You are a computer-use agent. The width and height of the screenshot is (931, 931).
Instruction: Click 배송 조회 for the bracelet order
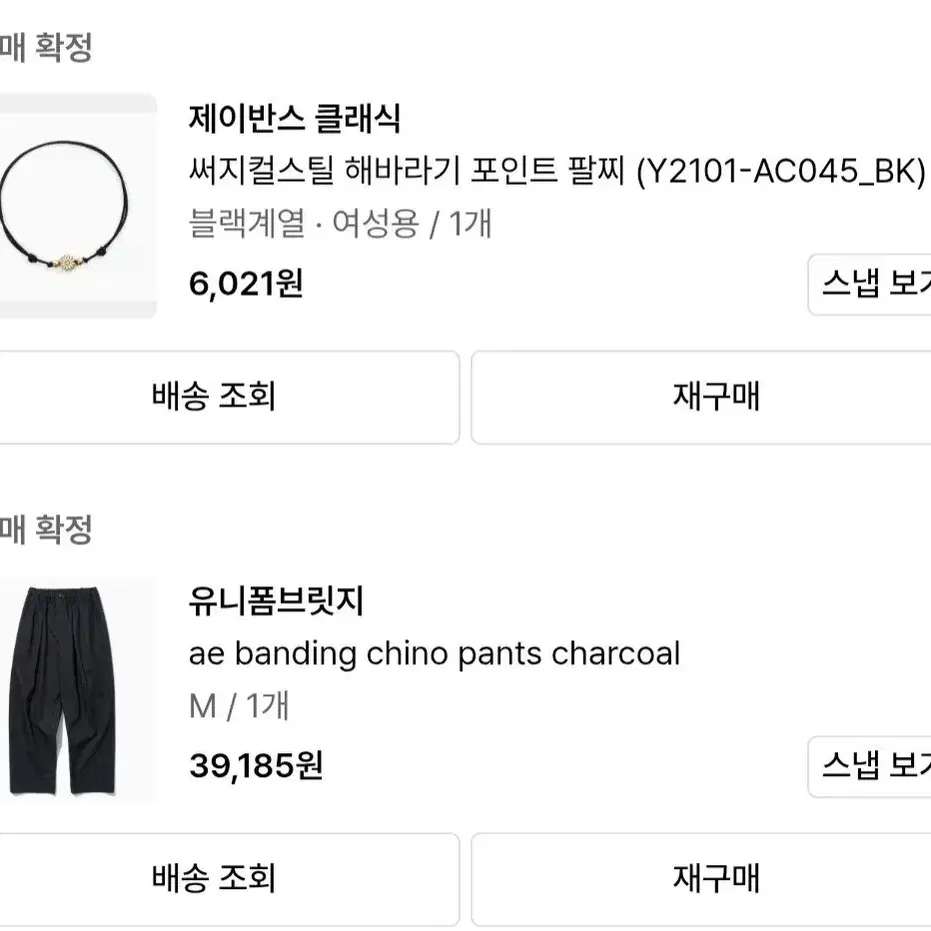(213, 397)
